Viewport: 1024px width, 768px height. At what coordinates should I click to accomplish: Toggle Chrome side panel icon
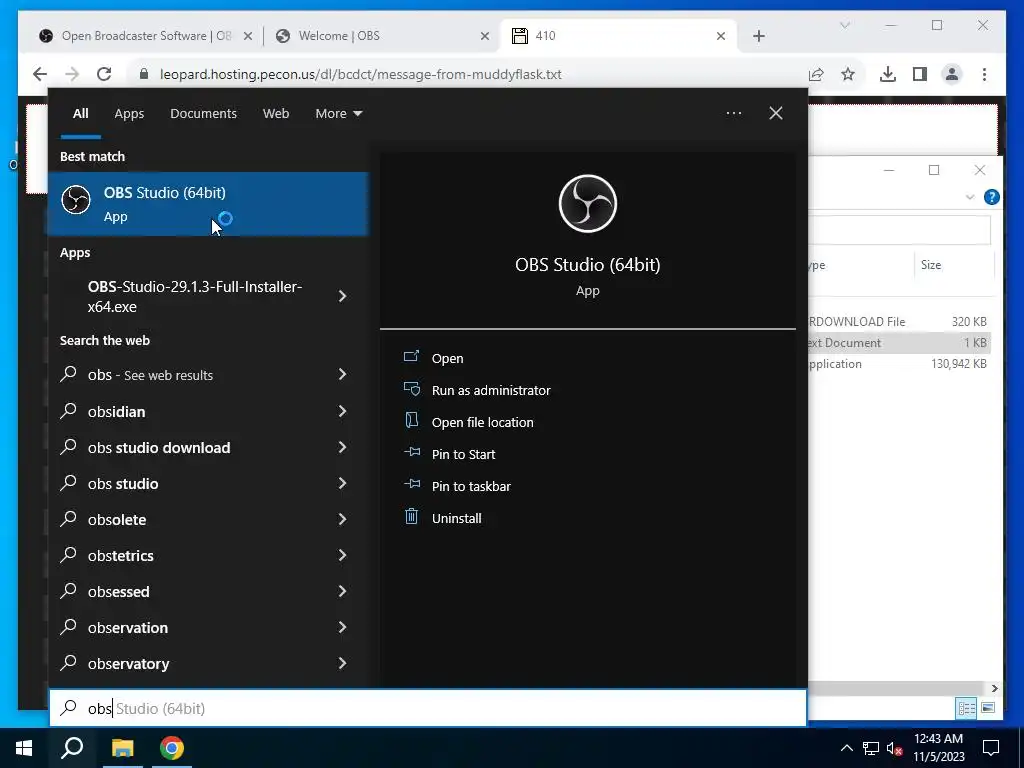coord(920,74)
